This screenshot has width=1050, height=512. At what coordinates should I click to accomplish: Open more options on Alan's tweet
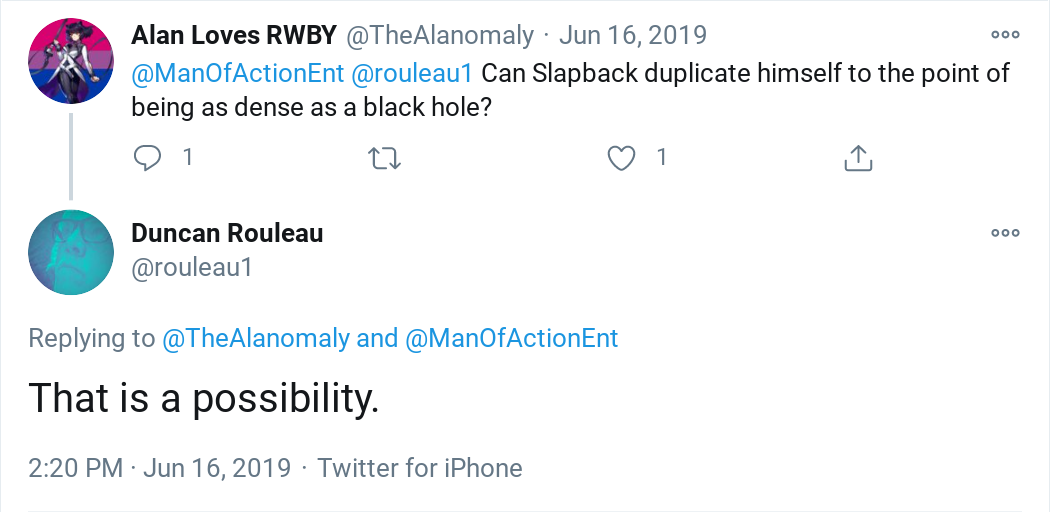(x=1005, y=35)
